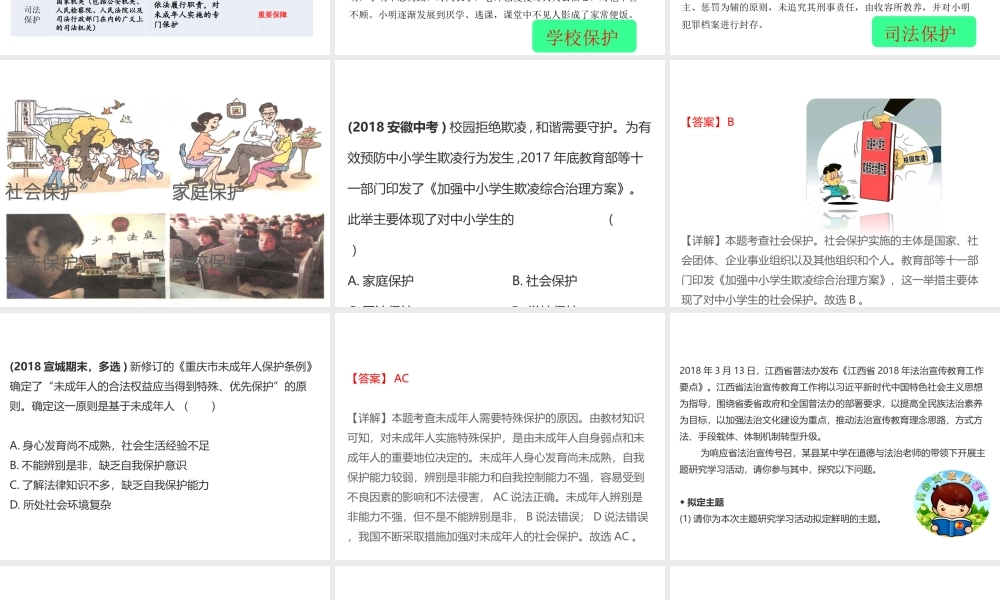Select the 校园欺凌 shield cartoon image
Image resolution: width=1000 pixels, height=600 pixels.
[x=874, y=154]
